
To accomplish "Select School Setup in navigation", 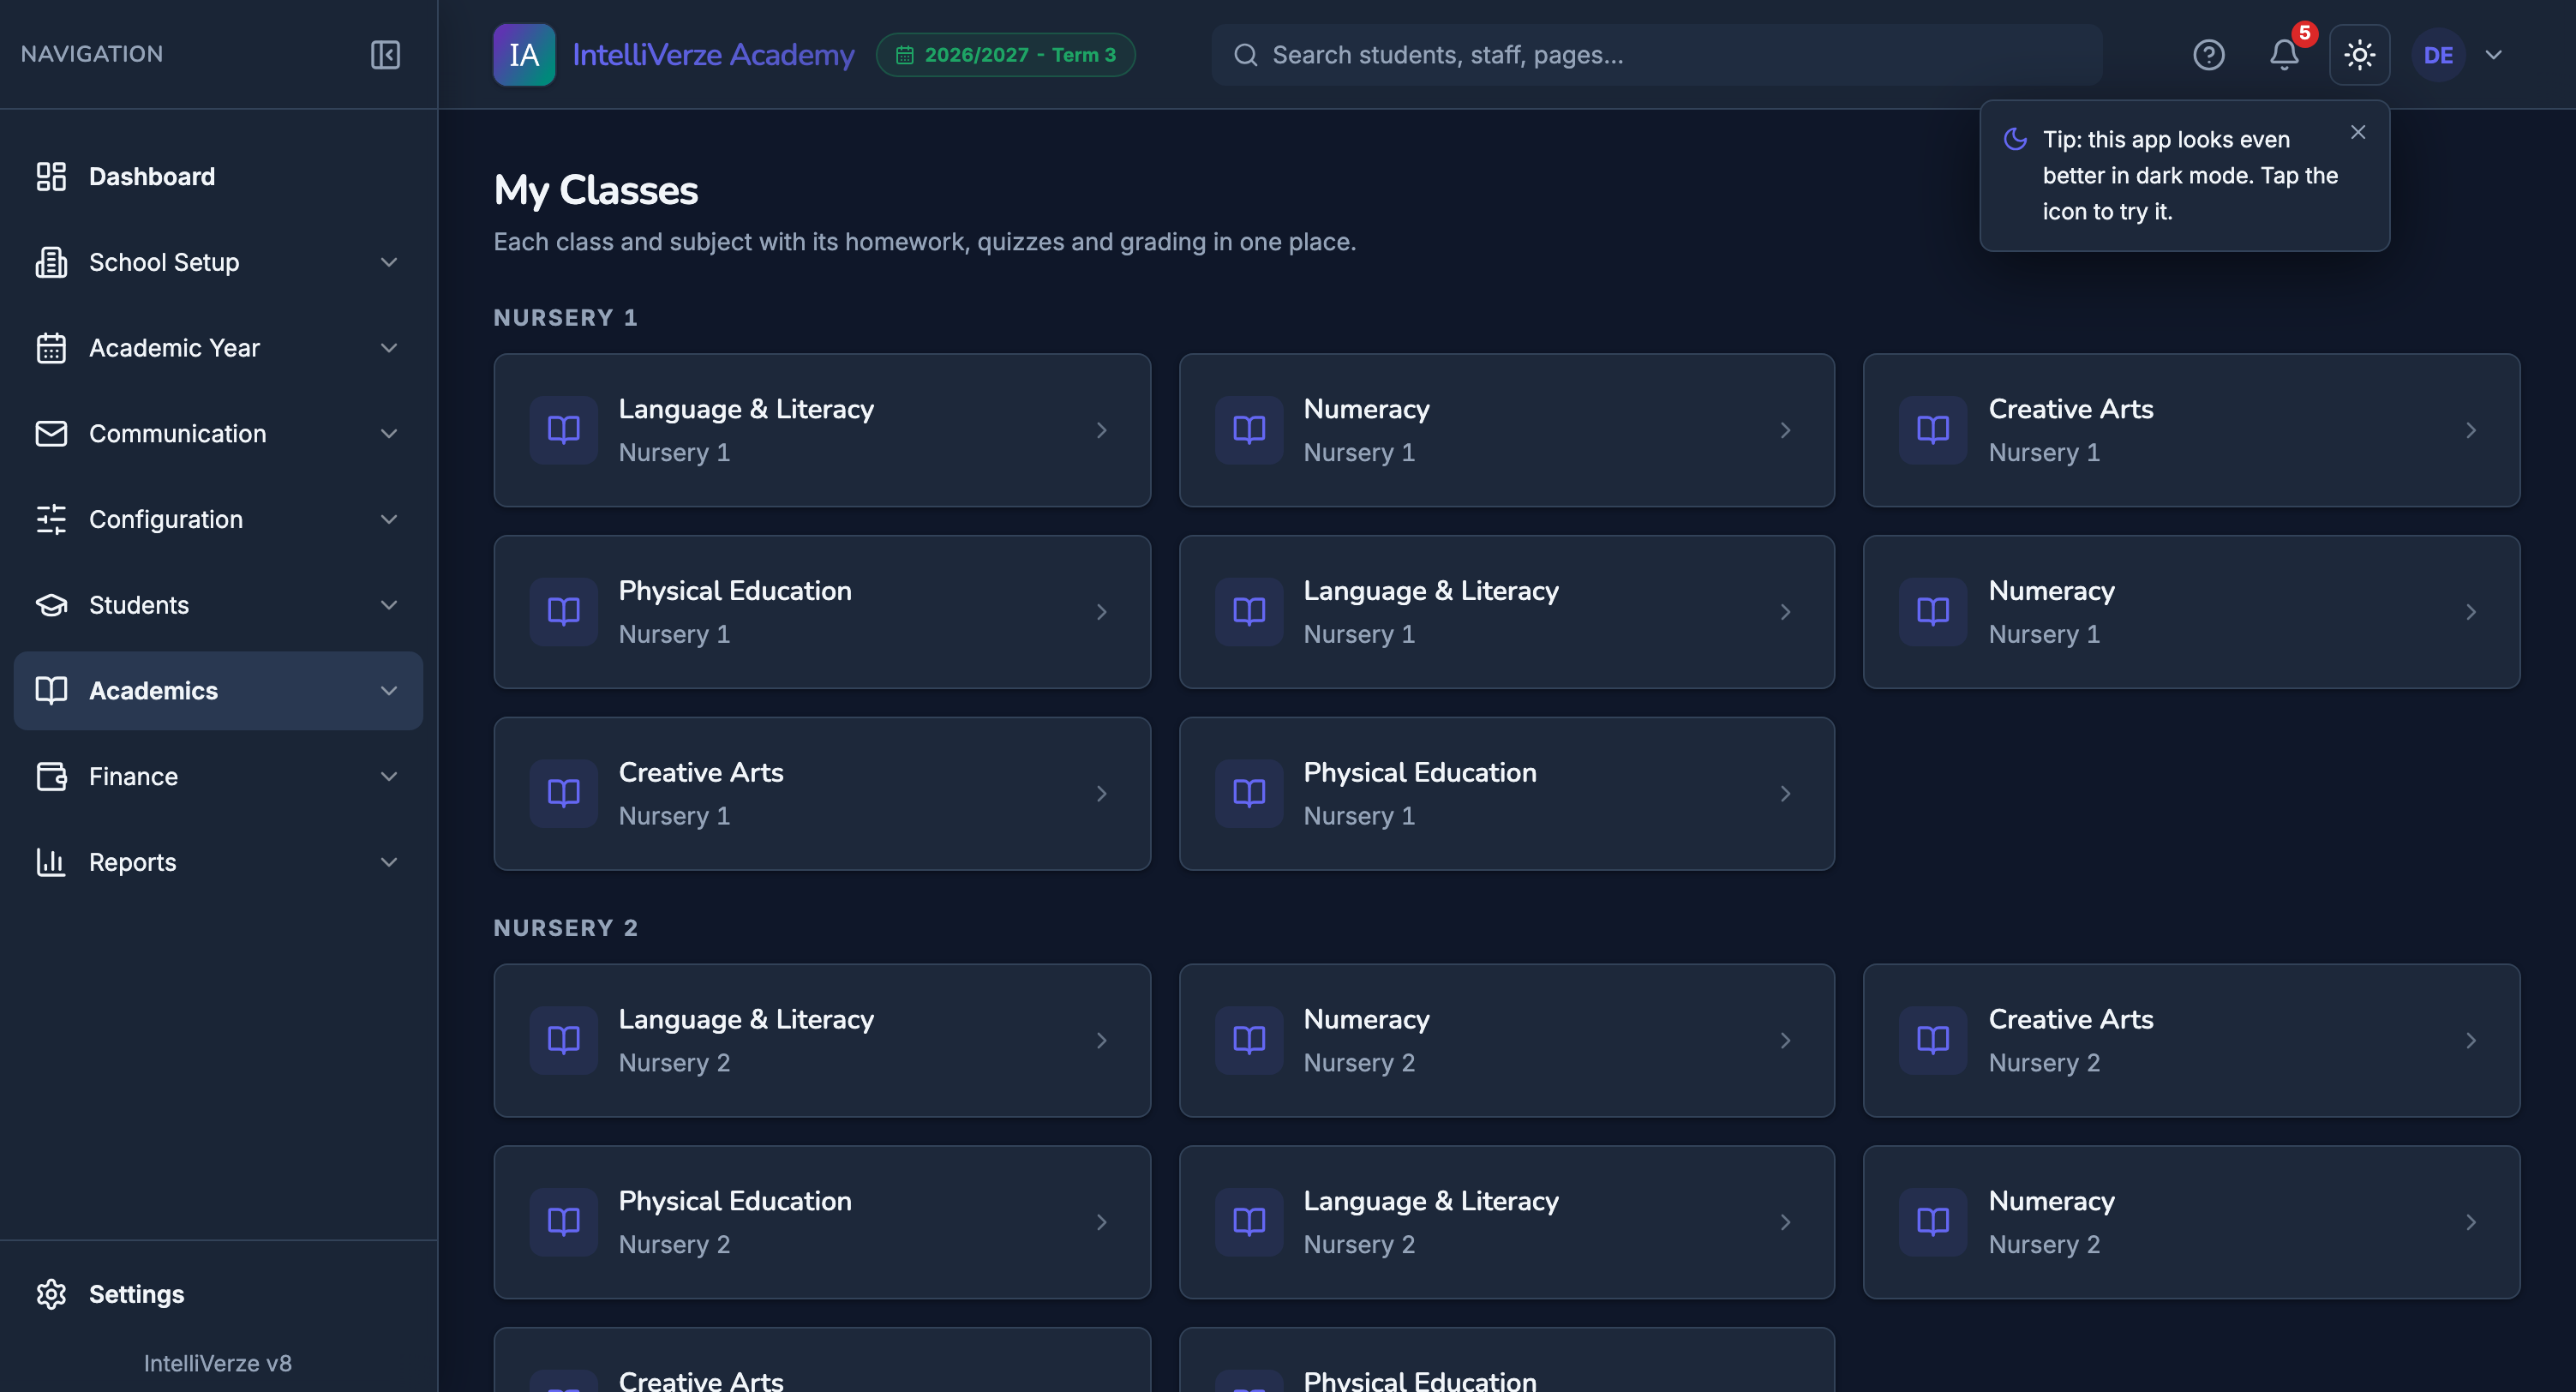I will click(x=218, y=262).
